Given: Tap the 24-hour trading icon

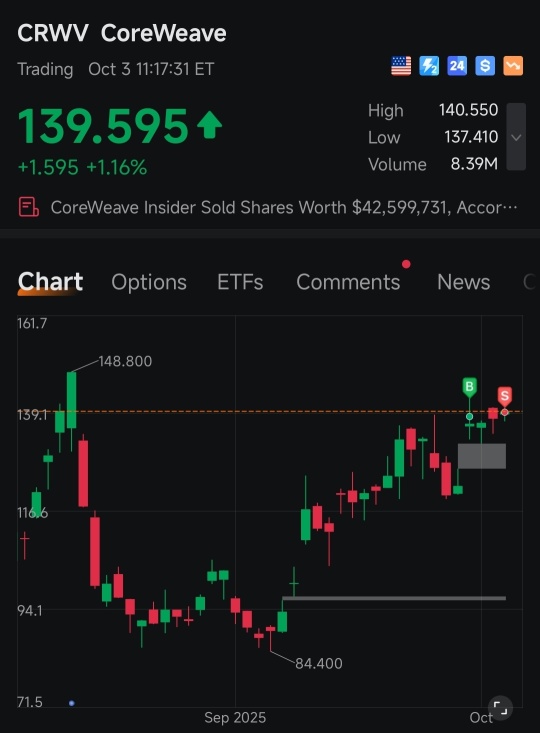Looking at the screenshot, I should [x=457, y=66].
